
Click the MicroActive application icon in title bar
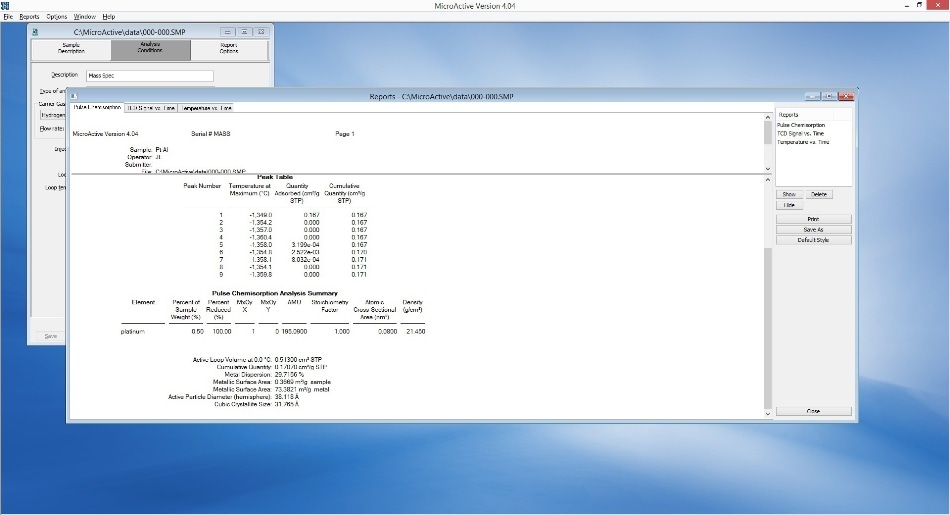tap(5, 5)
